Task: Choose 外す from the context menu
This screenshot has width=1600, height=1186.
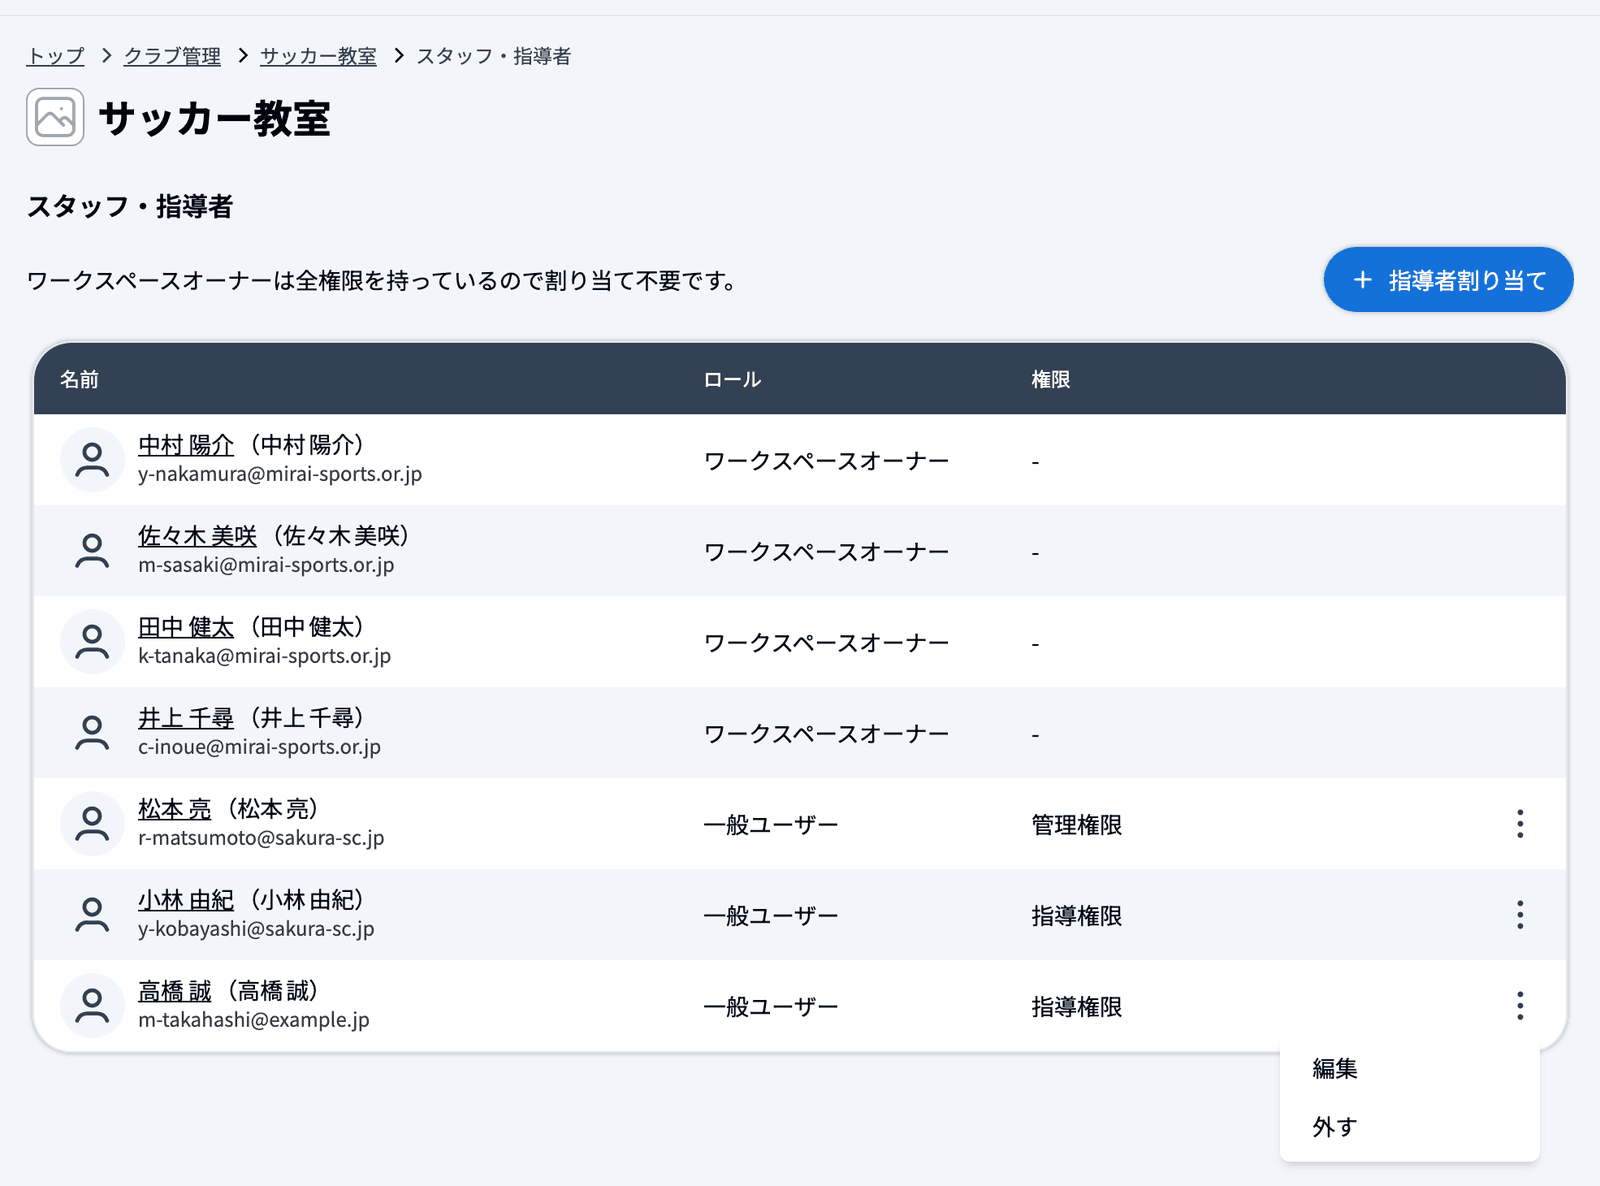Action: [x=1409, y=1127]
